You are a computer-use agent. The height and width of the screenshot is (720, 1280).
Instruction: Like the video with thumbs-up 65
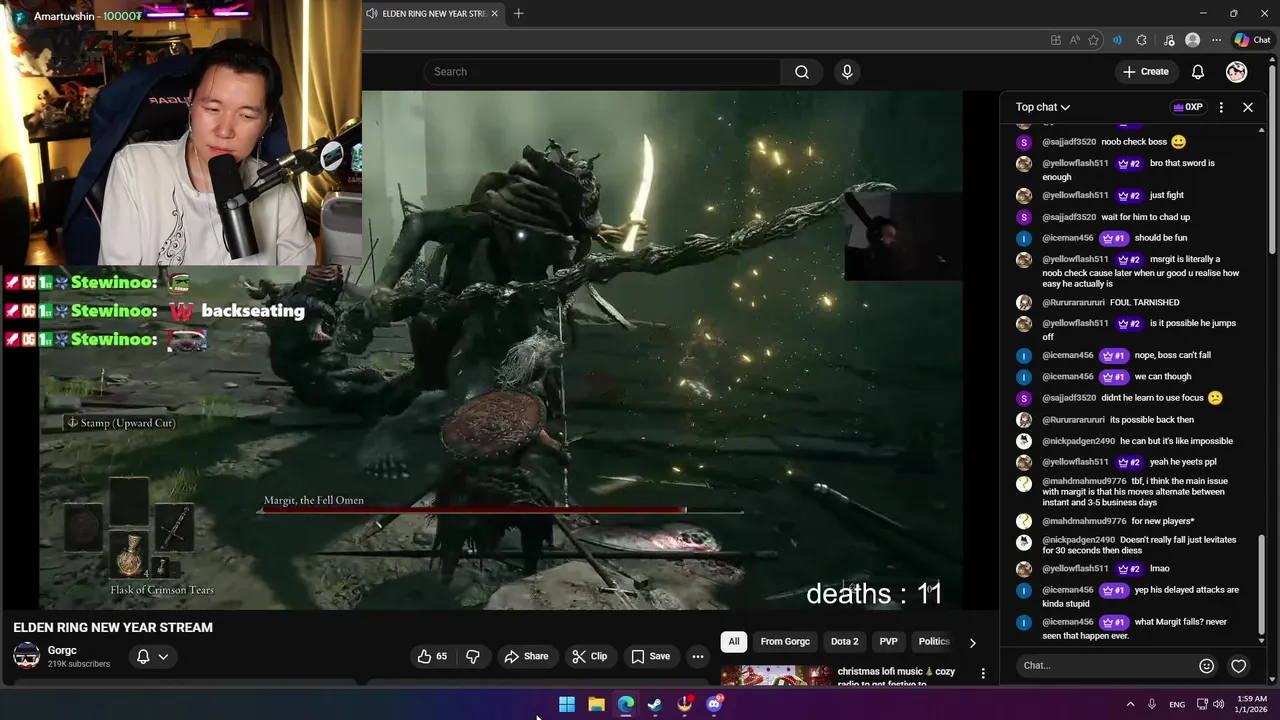[x=432, y=656]
